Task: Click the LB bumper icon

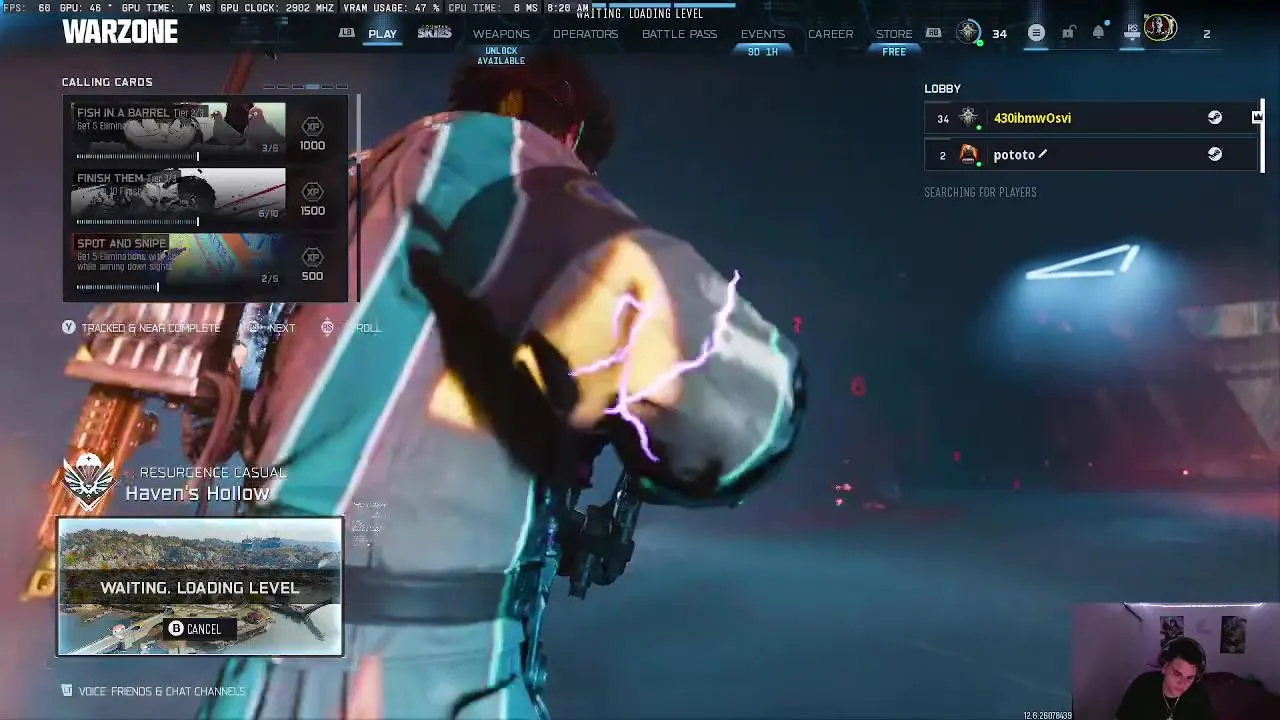Action: pyautogui.click(x=346, y=33)
